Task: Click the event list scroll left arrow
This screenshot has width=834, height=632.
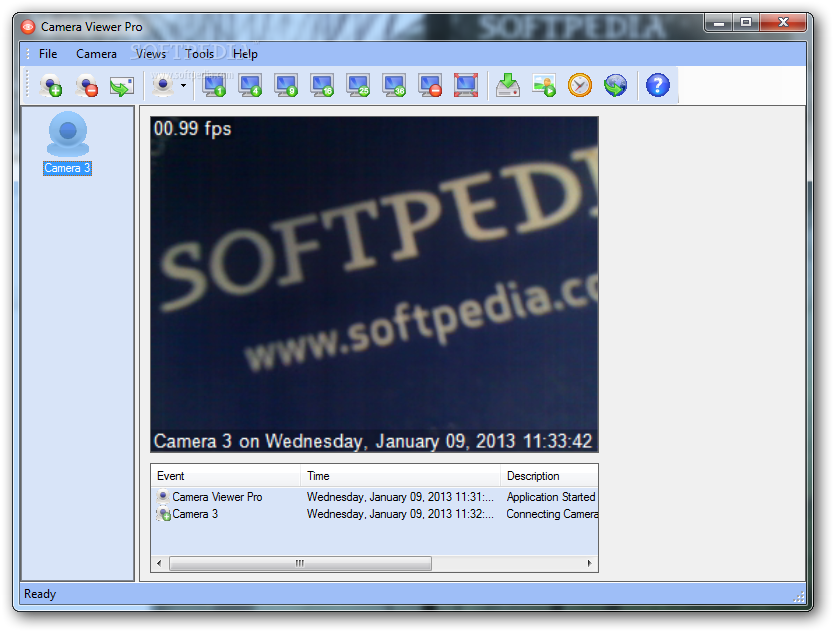Action: tap(159, 563)
